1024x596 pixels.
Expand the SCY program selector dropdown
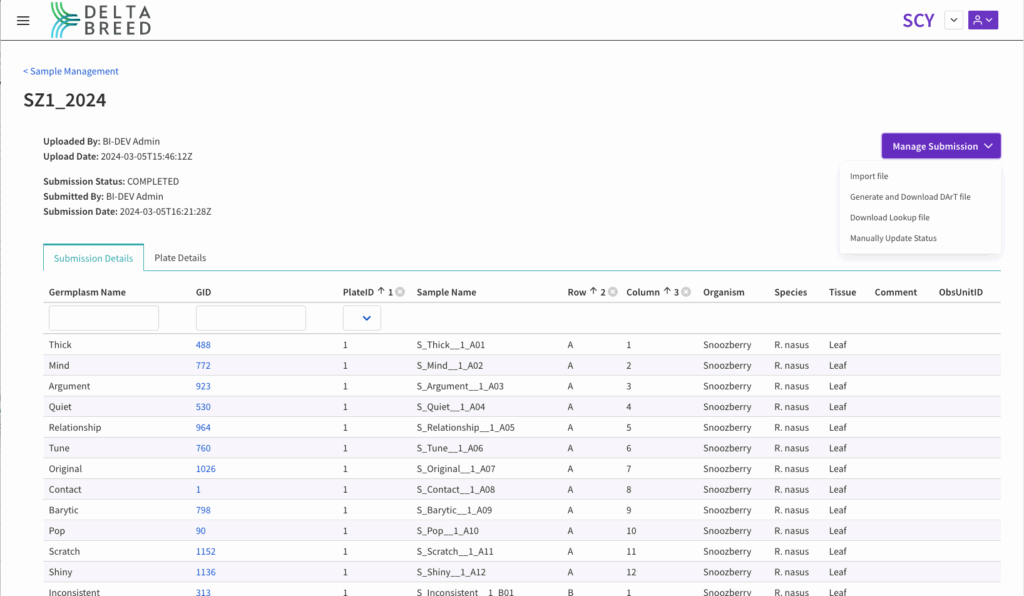[953, 20]
